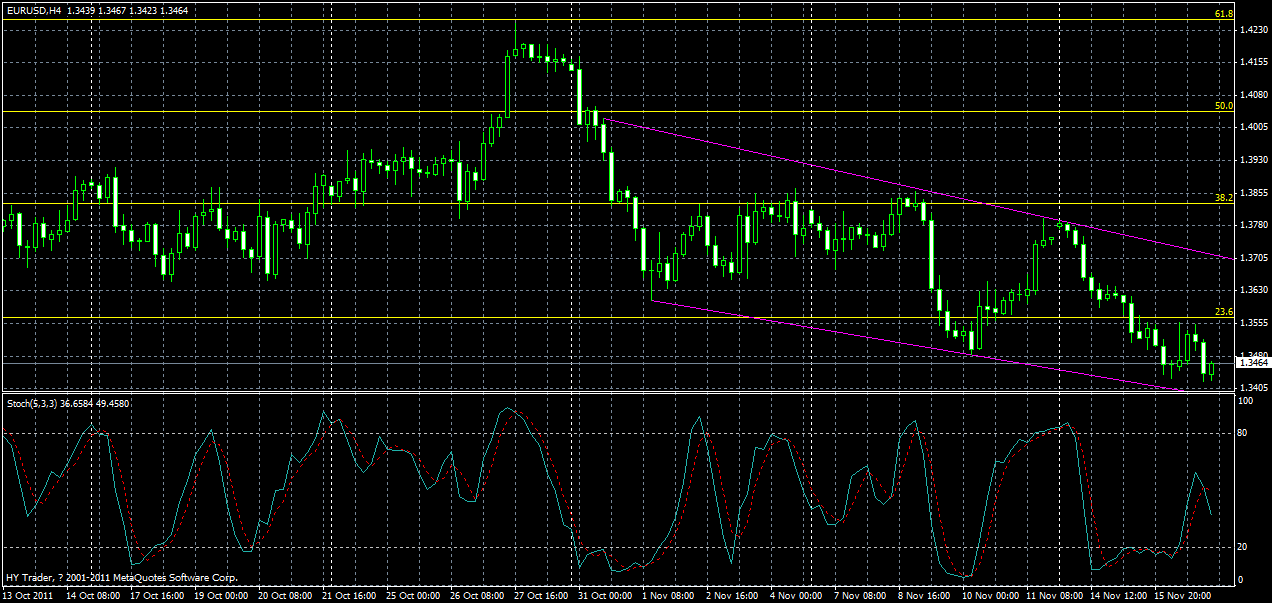Select the upper magenta descending trendline
Screen dimensions: 1272x603
pyautogui.click(x=900, y=180)
